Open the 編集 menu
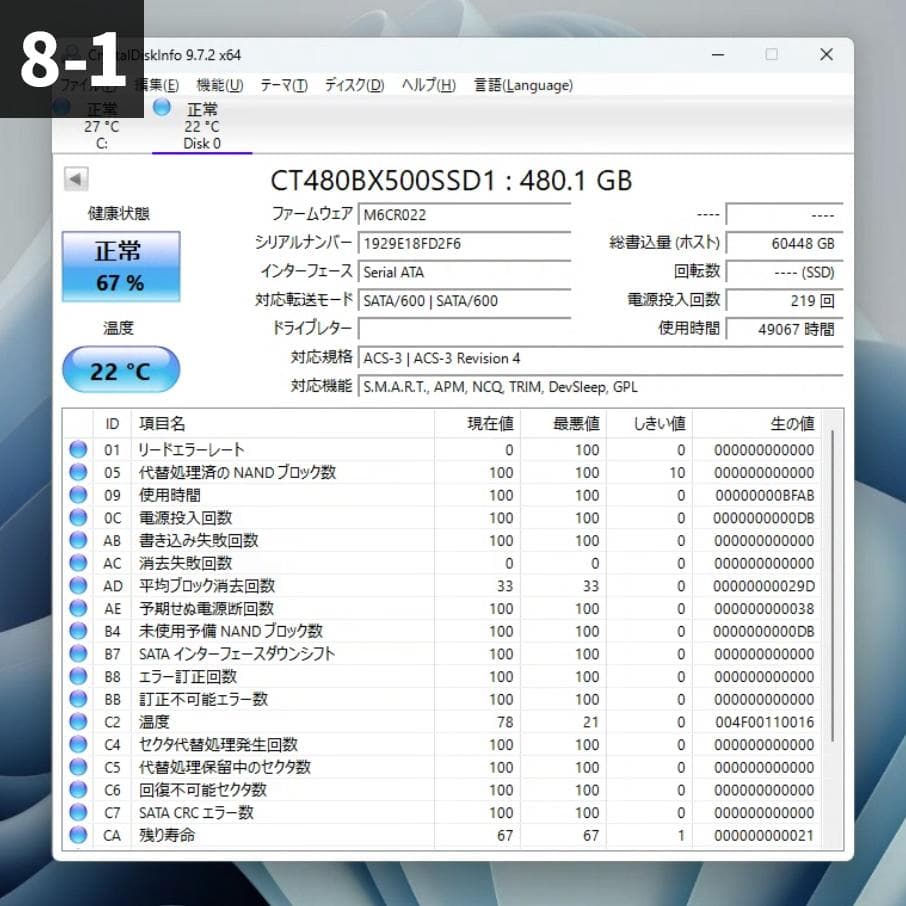This screenshot has width=906, height=906. coord(156,85)
